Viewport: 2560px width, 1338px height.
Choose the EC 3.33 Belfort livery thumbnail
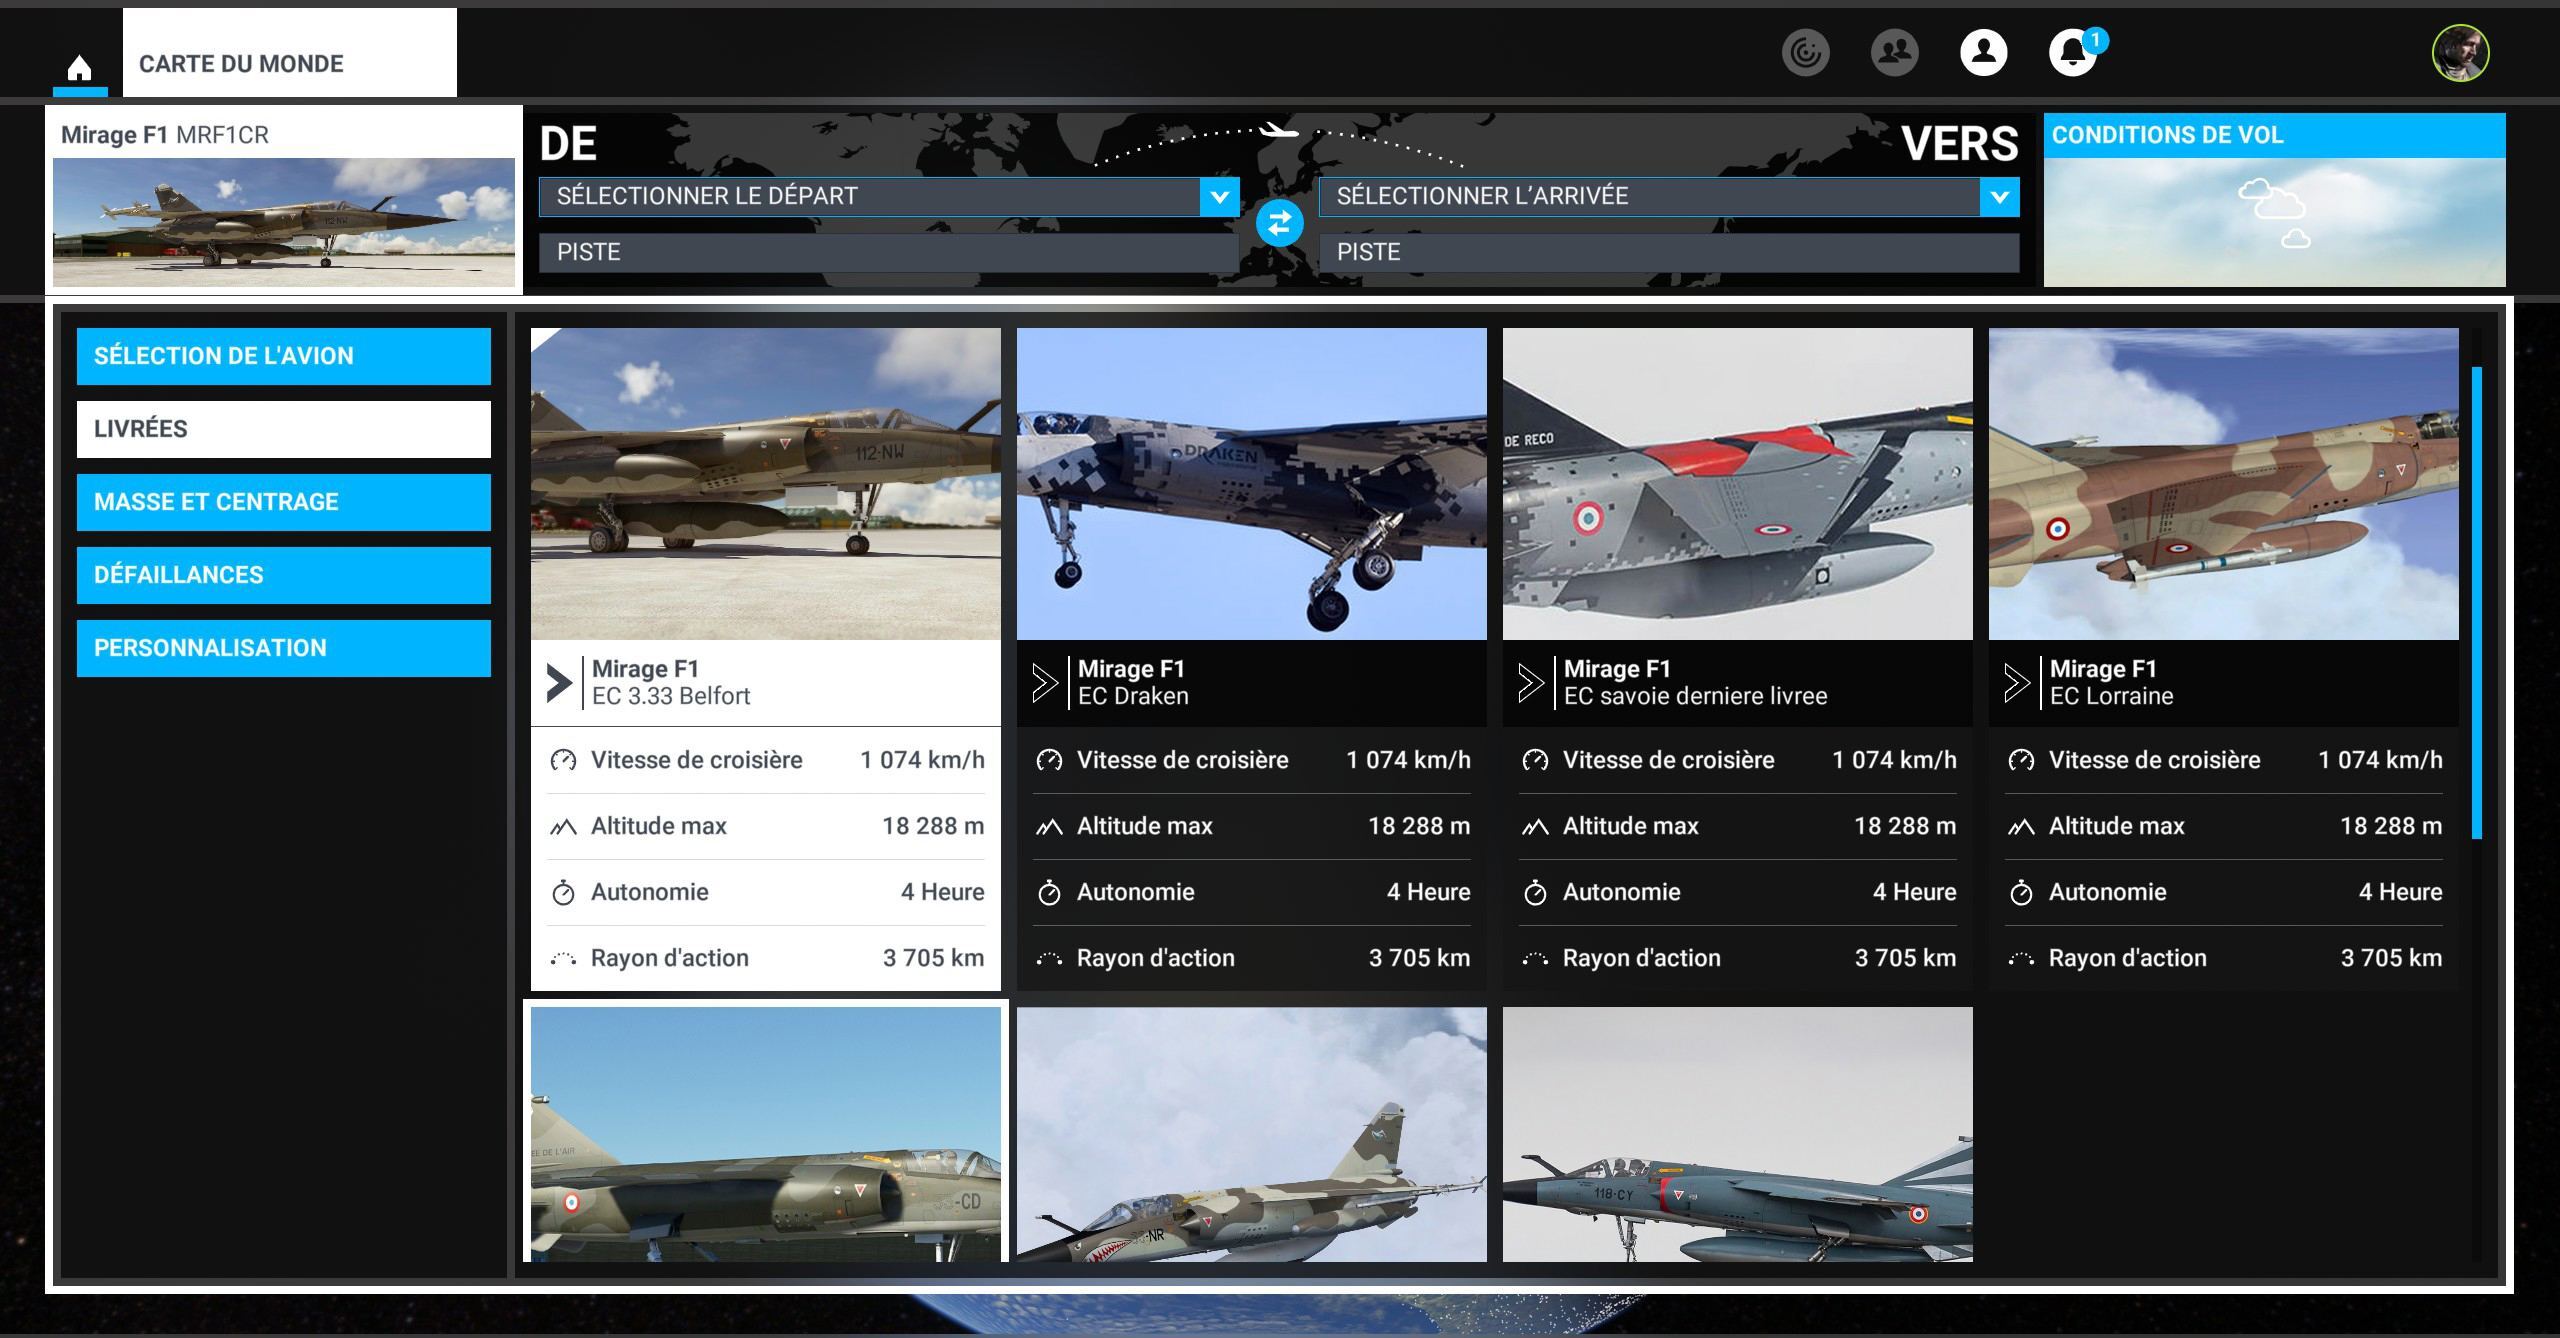(x=766, y=484)
